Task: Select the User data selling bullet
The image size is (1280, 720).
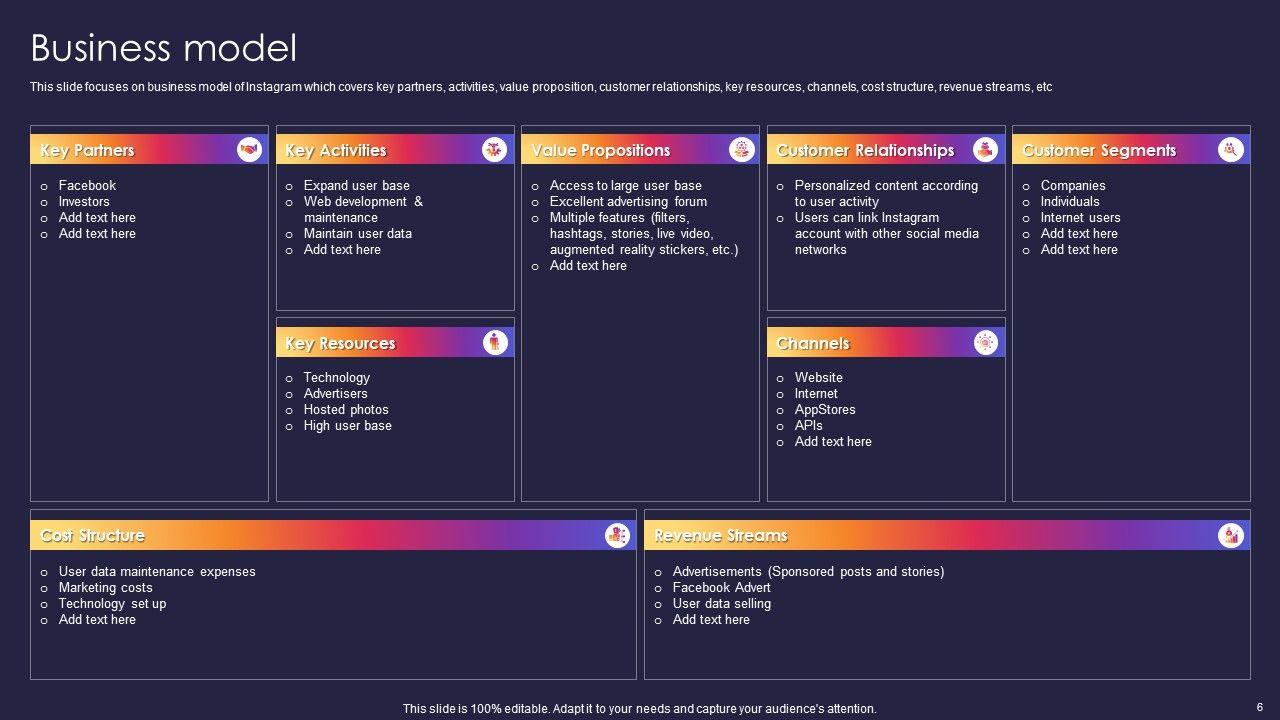Action: click(721, 603)
